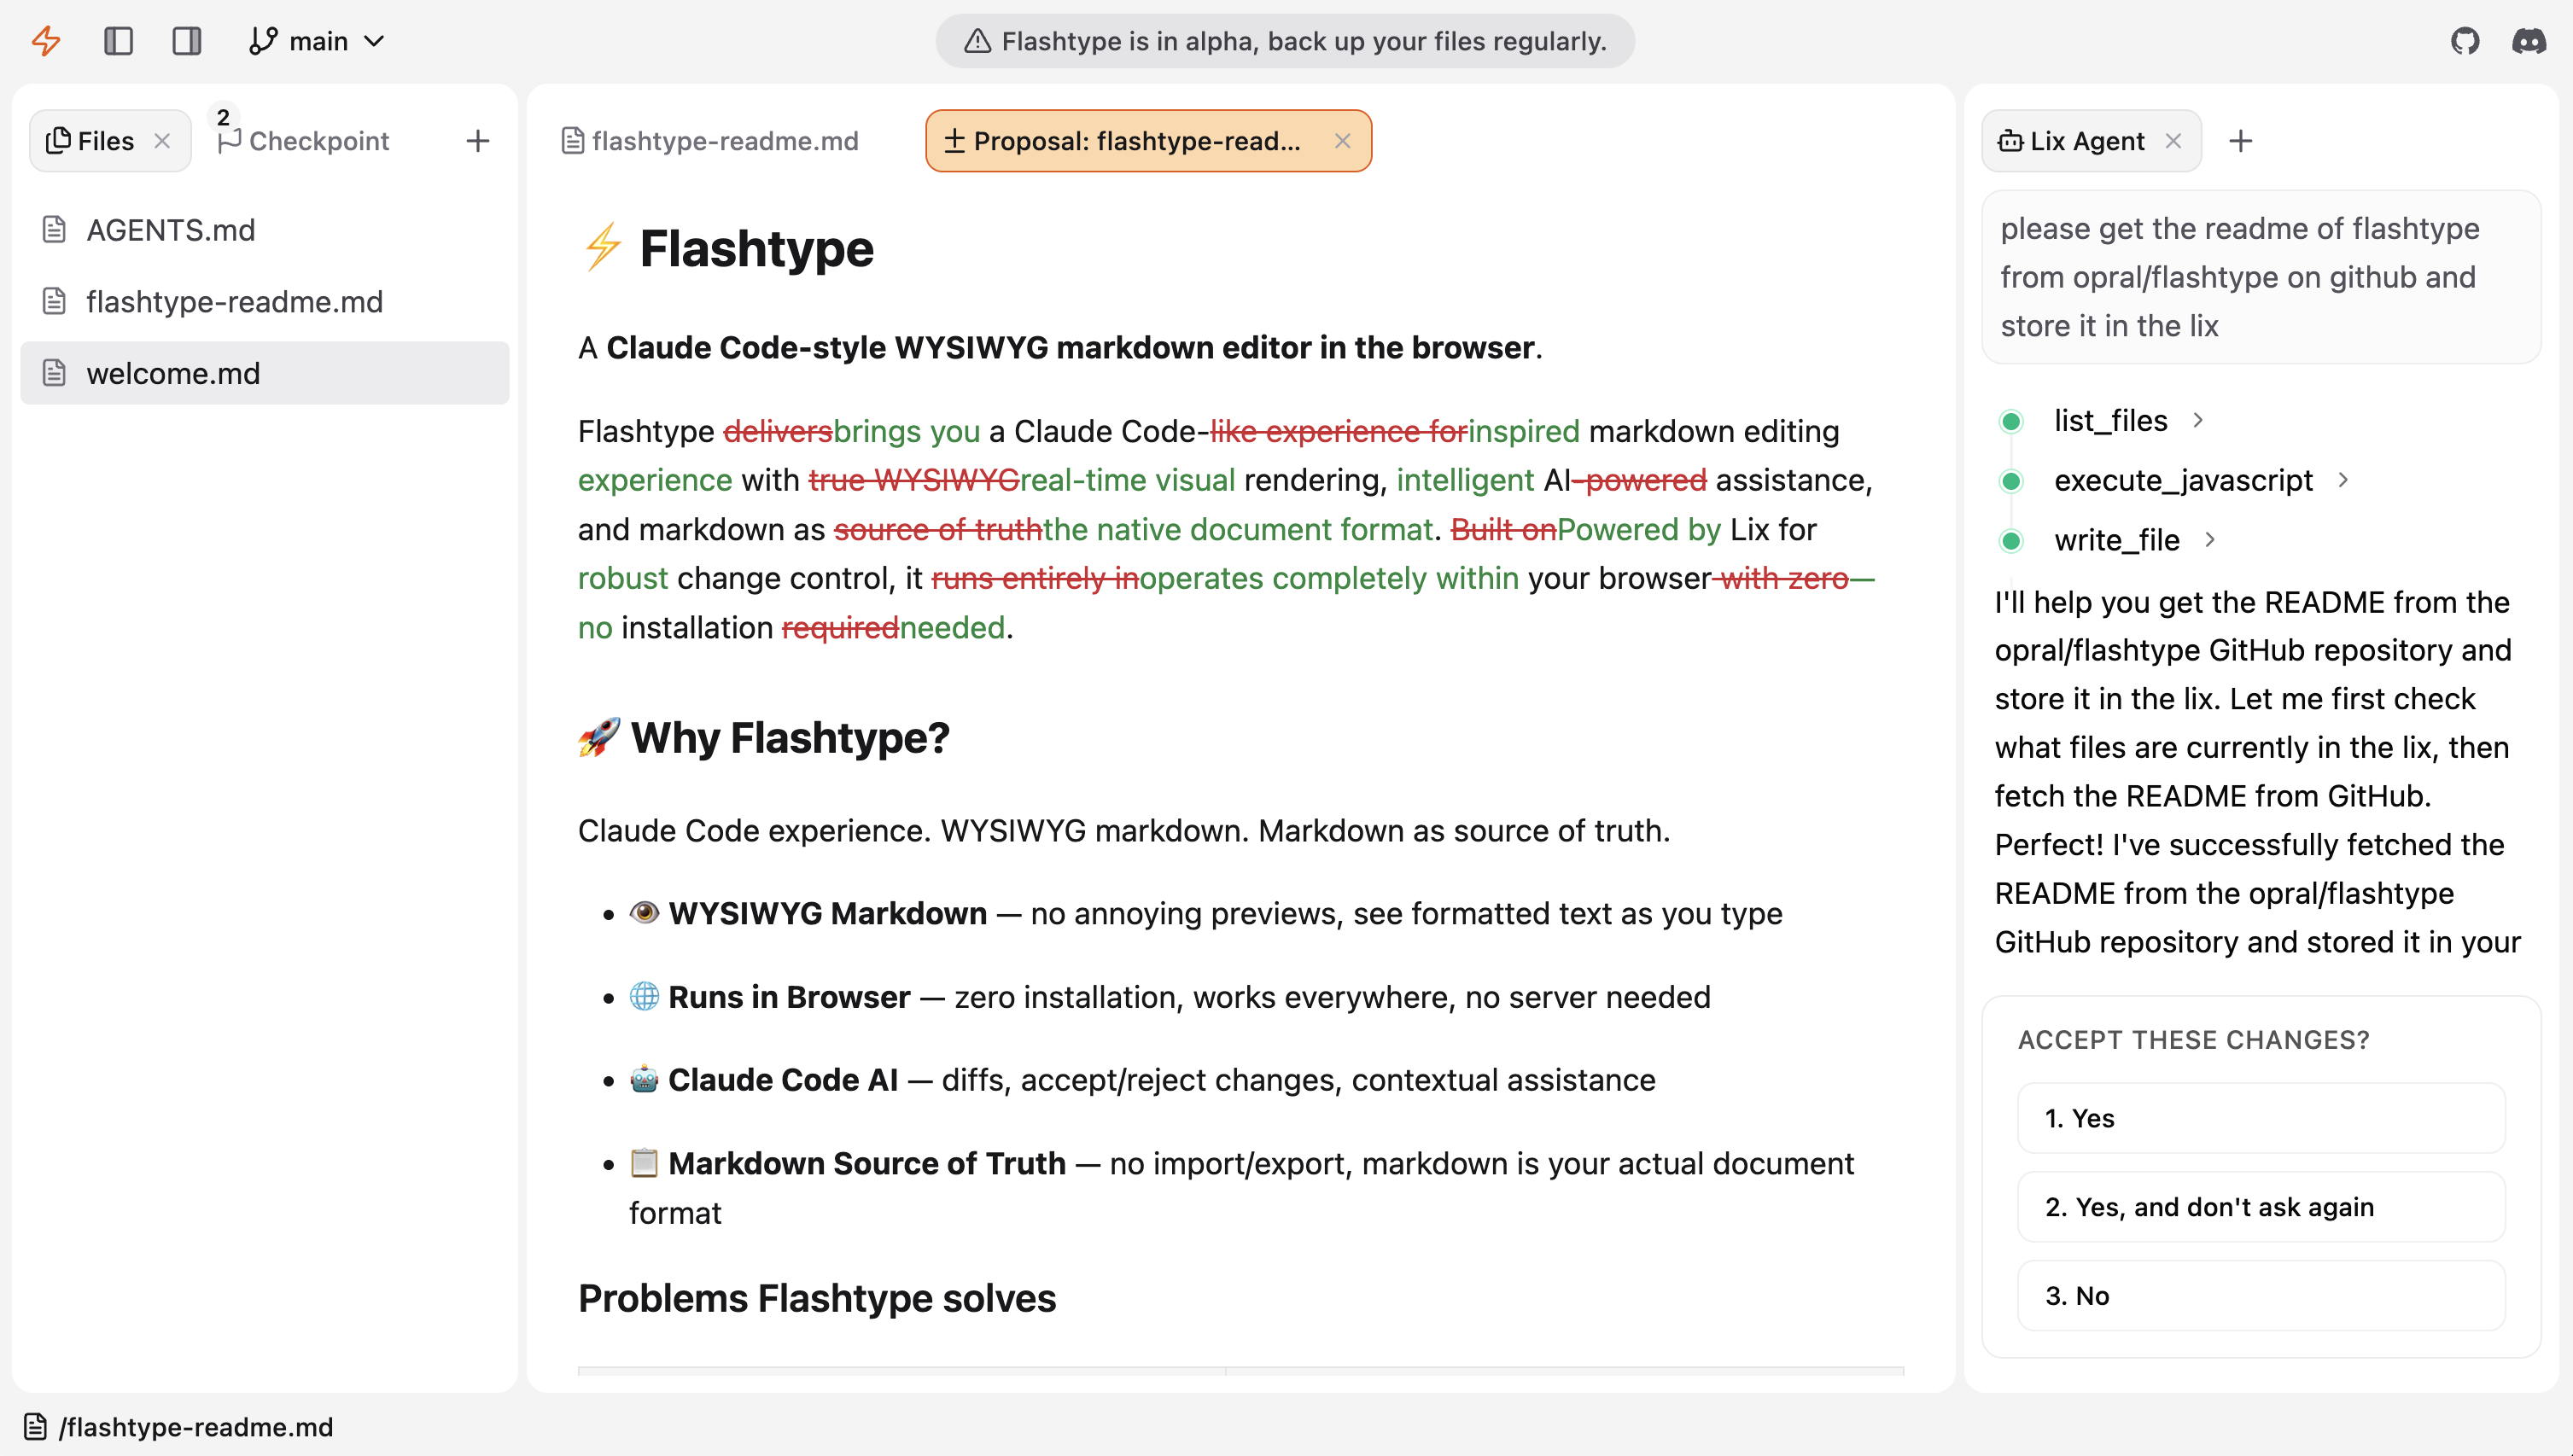Expand the write_file tool call

(2118, 540)
